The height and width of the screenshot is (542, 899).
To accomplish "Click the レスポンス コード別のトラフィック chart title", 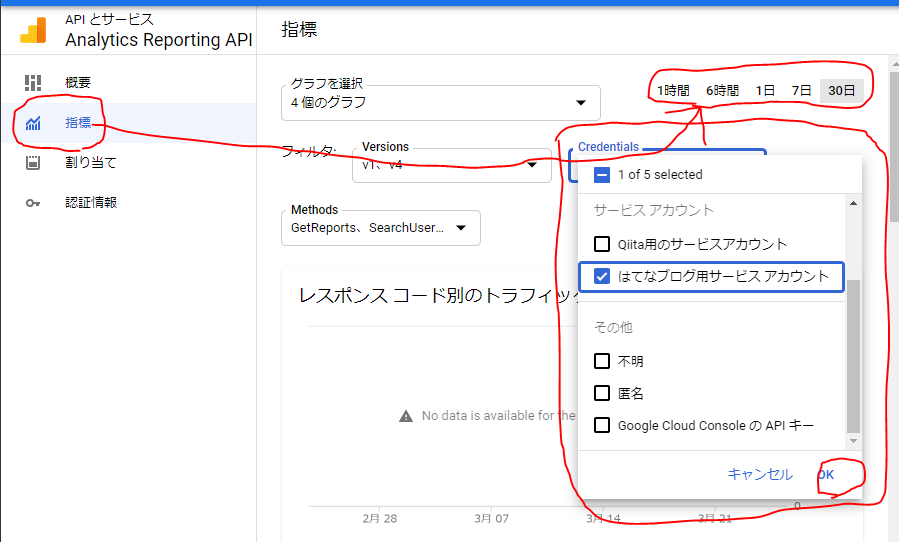I will point(439,295).
